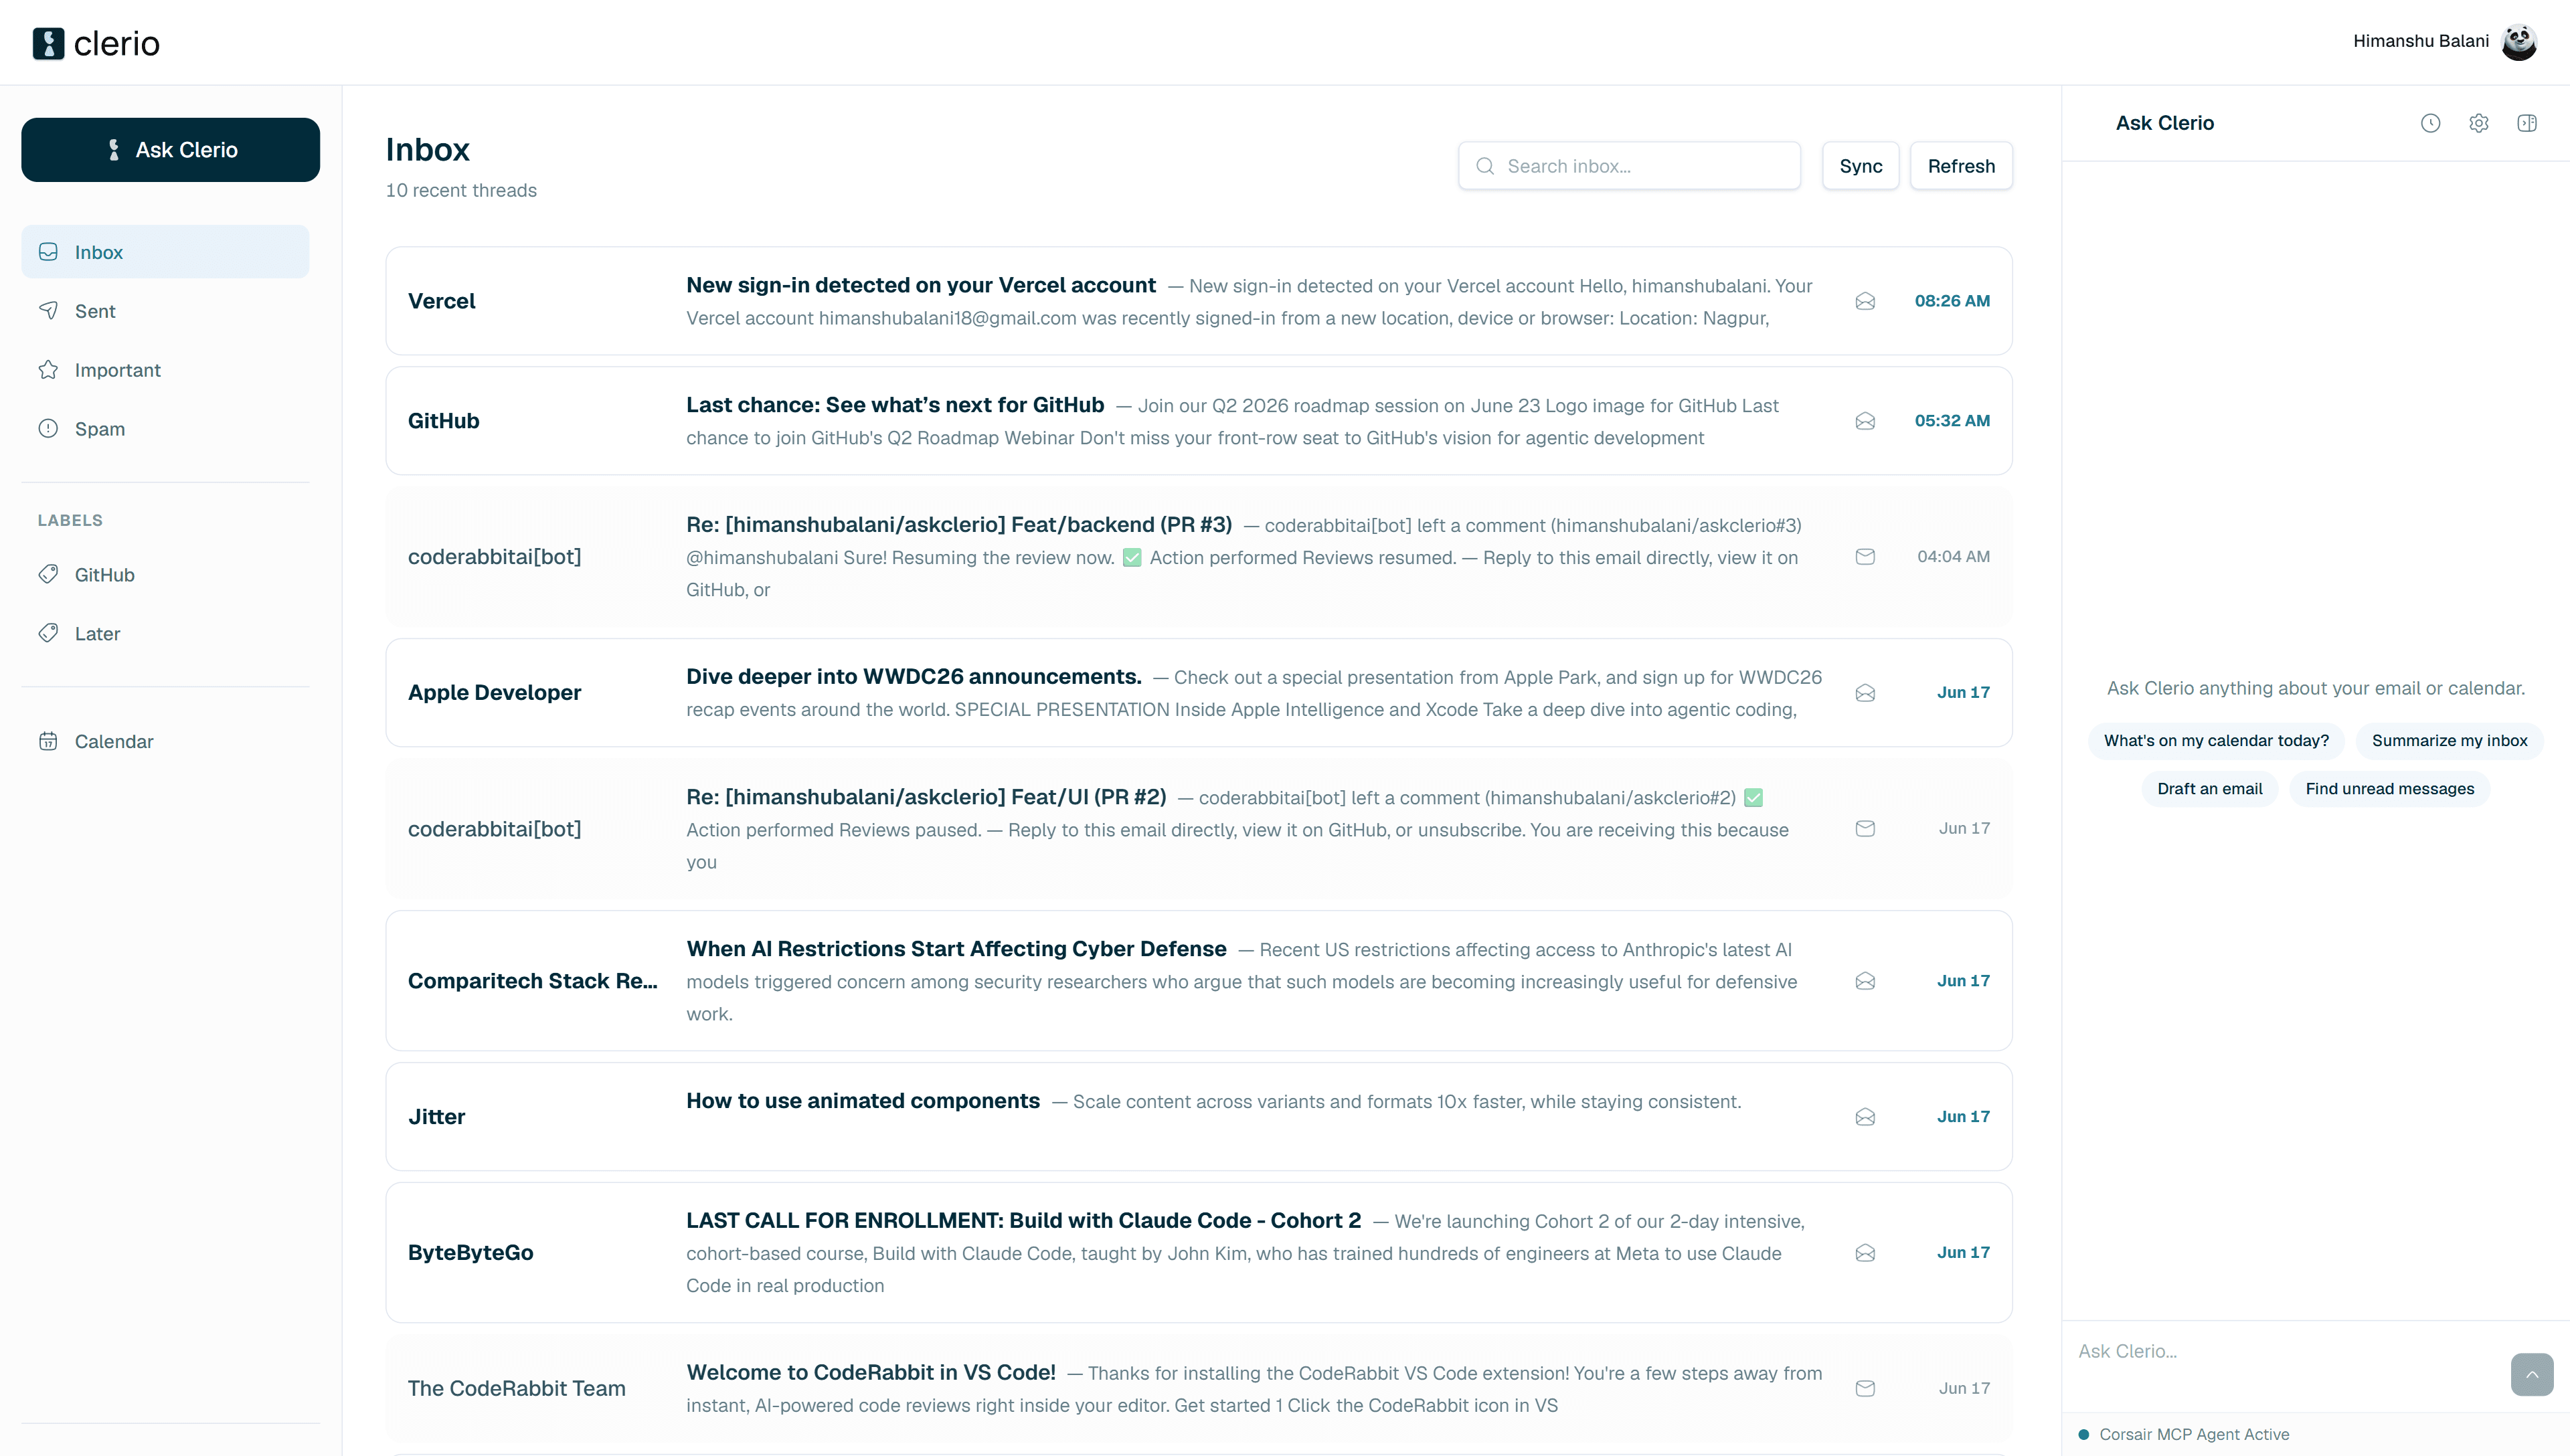Click the envelope icon on the Apple Developer email

(x=1865, y=693)
